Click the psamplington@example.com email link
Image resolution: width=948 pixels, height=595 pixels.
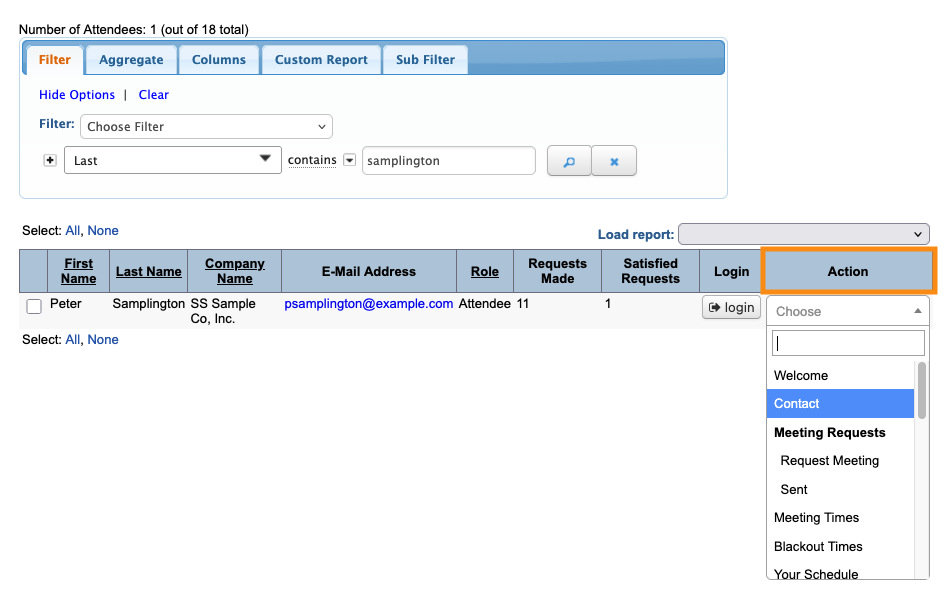click(369, 303)
